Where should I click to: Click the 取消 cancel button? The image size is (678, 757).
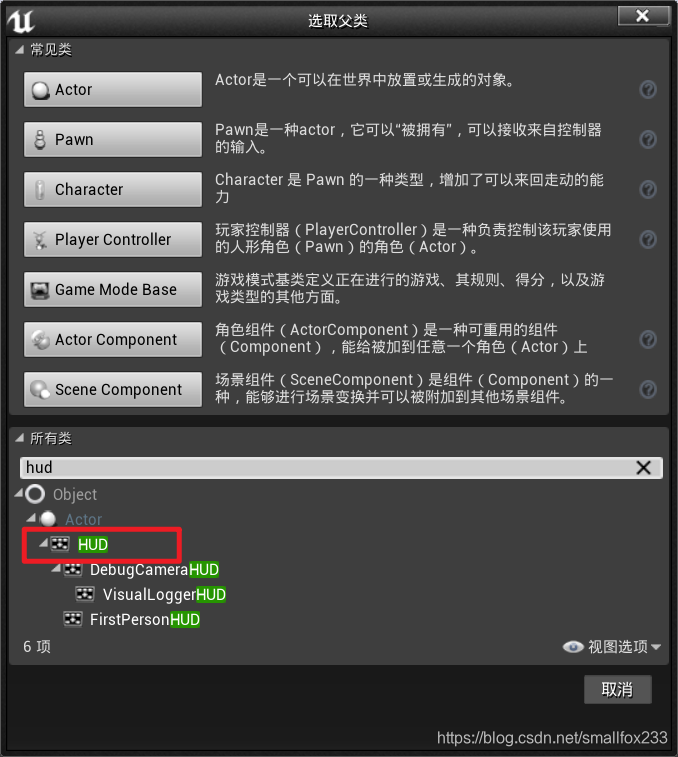coord(618,689)
